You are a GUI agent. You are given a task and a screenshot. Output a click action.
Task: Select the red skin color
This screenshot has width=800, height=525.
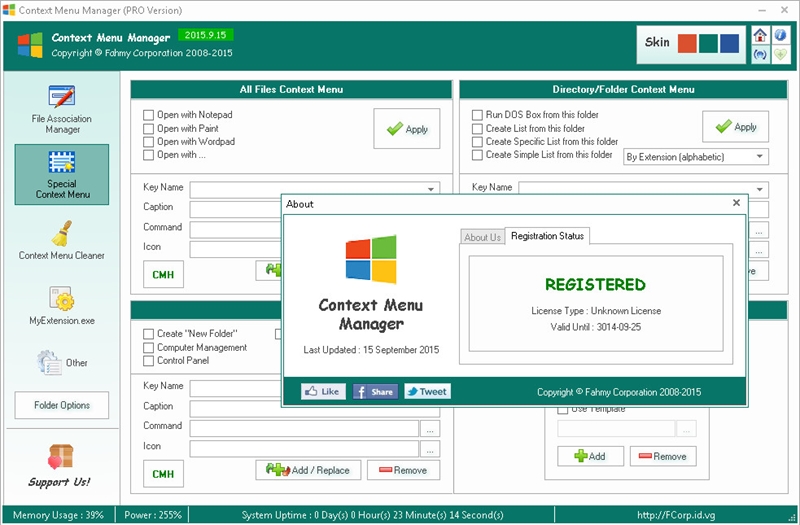coord(687,44)
